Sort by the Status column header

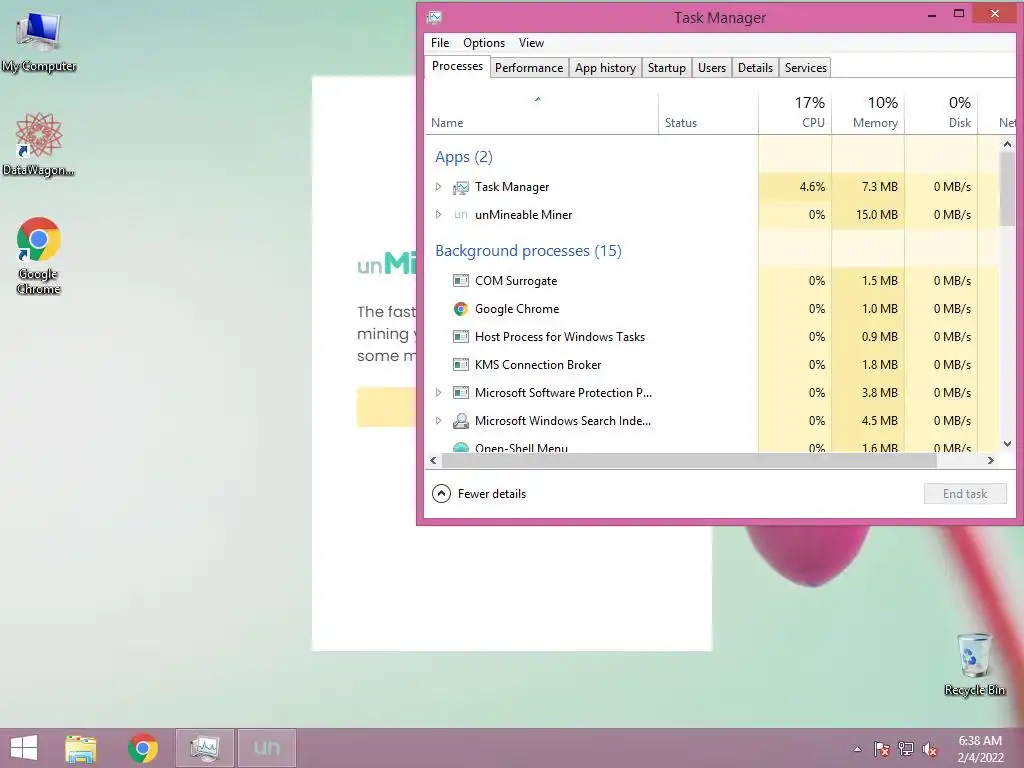coord(709,114)
